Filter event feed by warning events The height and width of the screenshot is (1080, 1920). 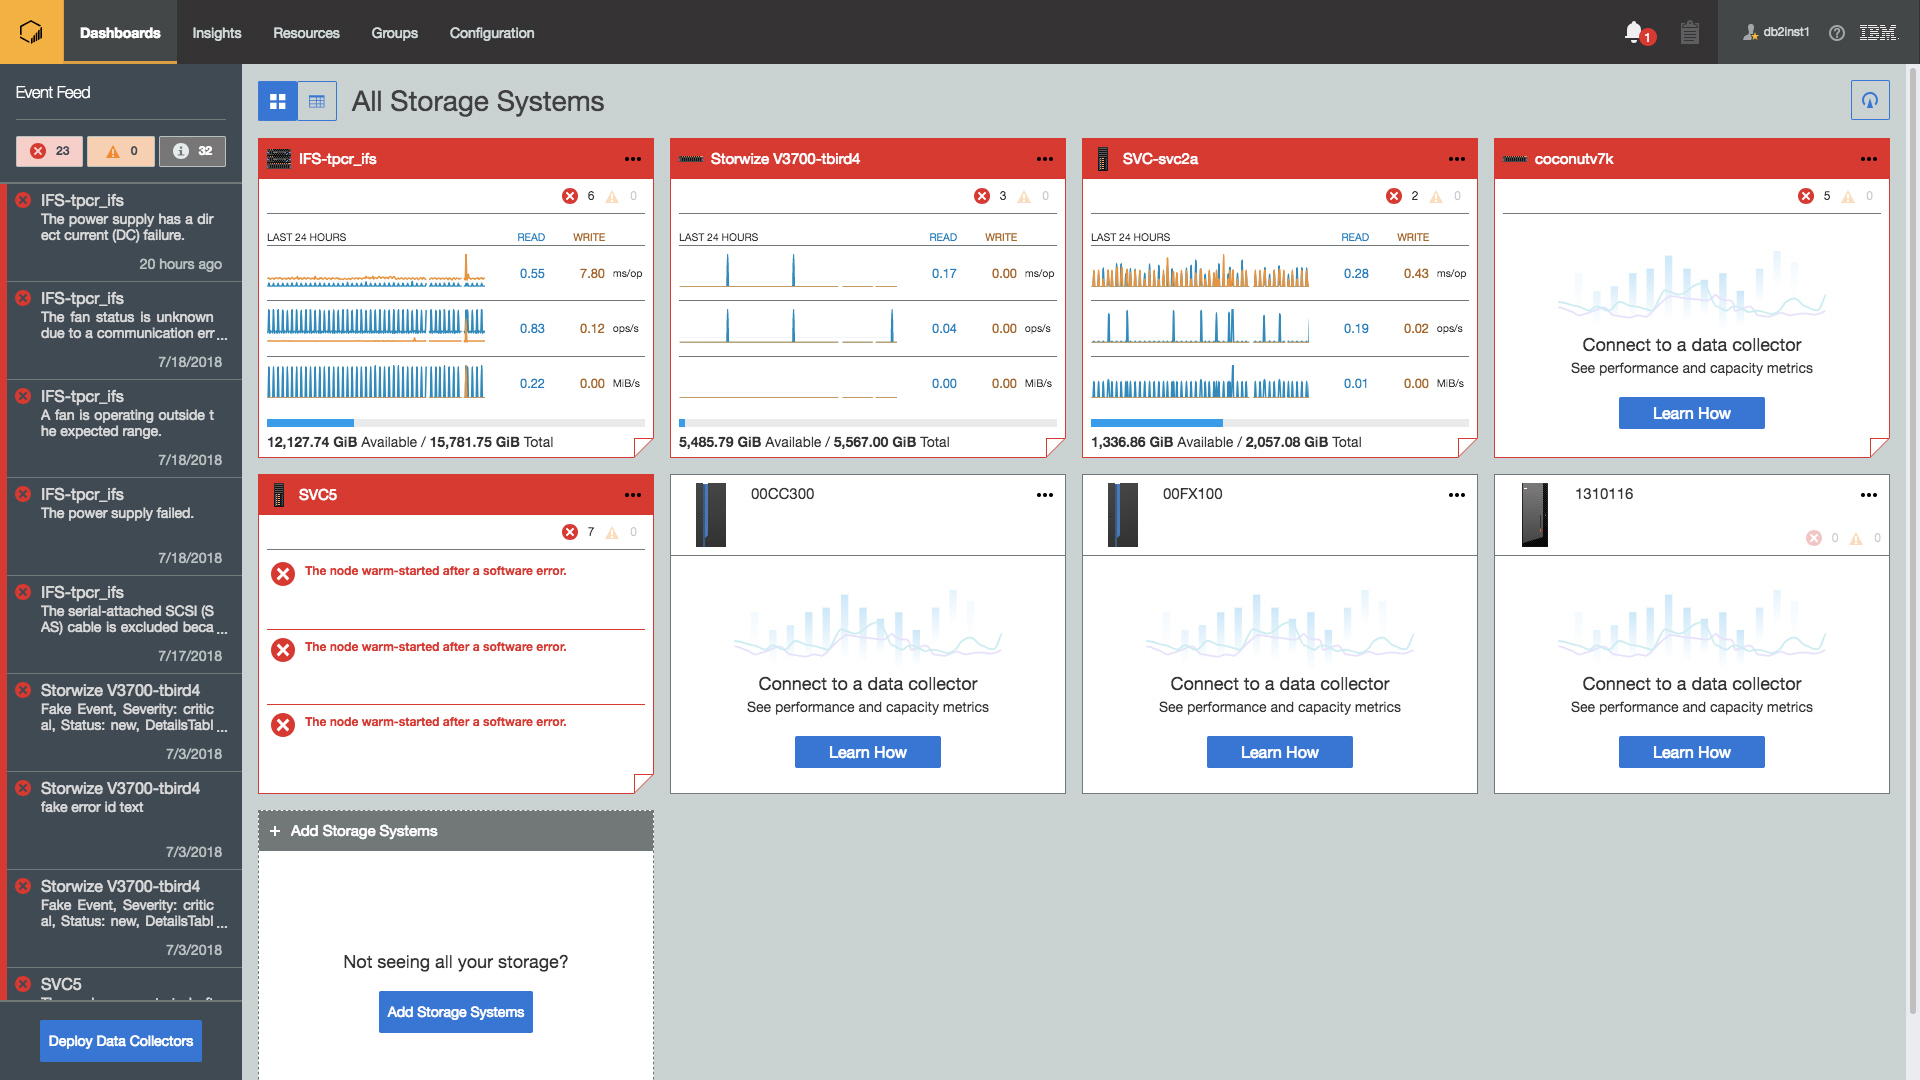point(121,151)
